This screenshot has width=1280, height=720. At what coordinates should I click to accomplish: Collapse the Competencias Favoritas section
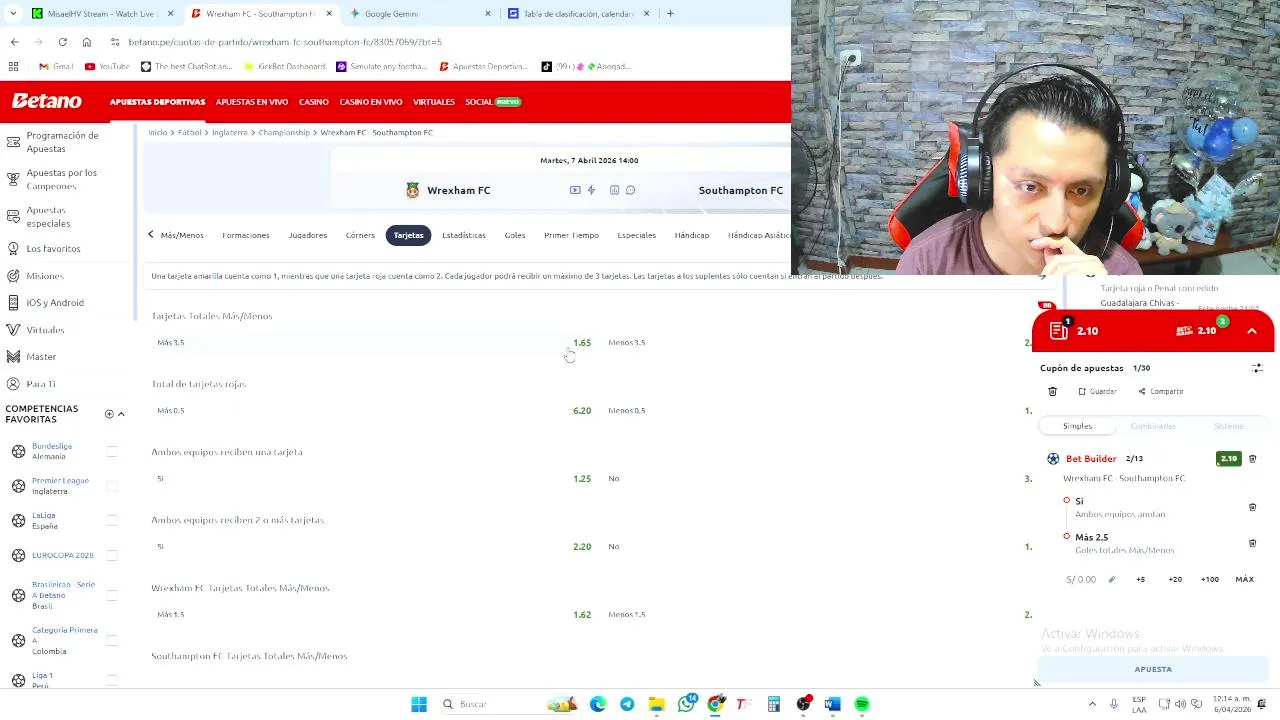(121, 414)
